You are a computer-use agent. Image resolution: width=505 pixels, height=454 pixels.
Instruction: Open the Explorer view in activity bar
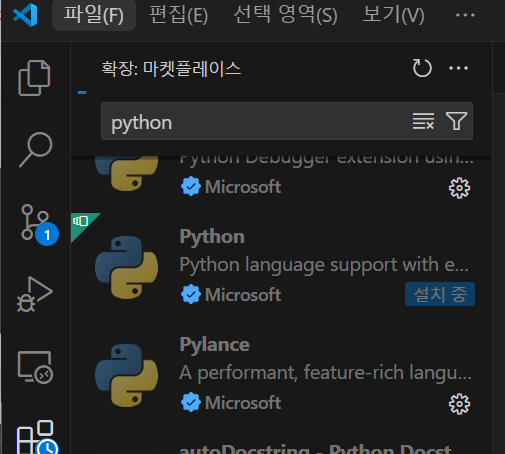[x=34, y=78]
